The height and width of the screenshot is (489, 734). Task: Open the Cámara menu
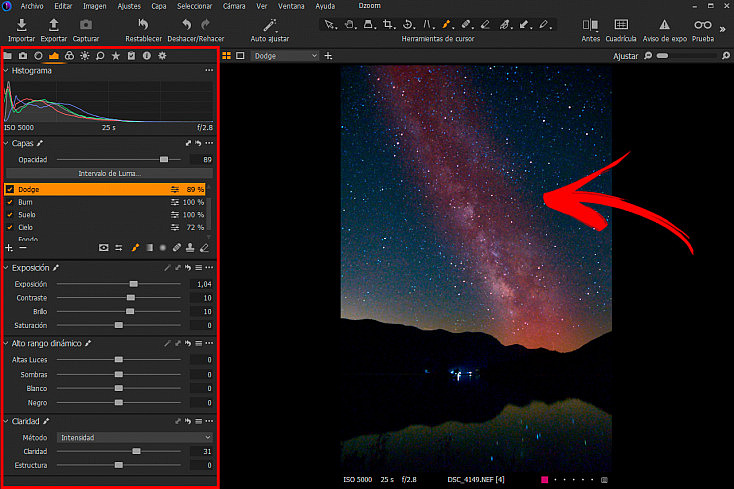pyautogui.click(x=234, y=6)
